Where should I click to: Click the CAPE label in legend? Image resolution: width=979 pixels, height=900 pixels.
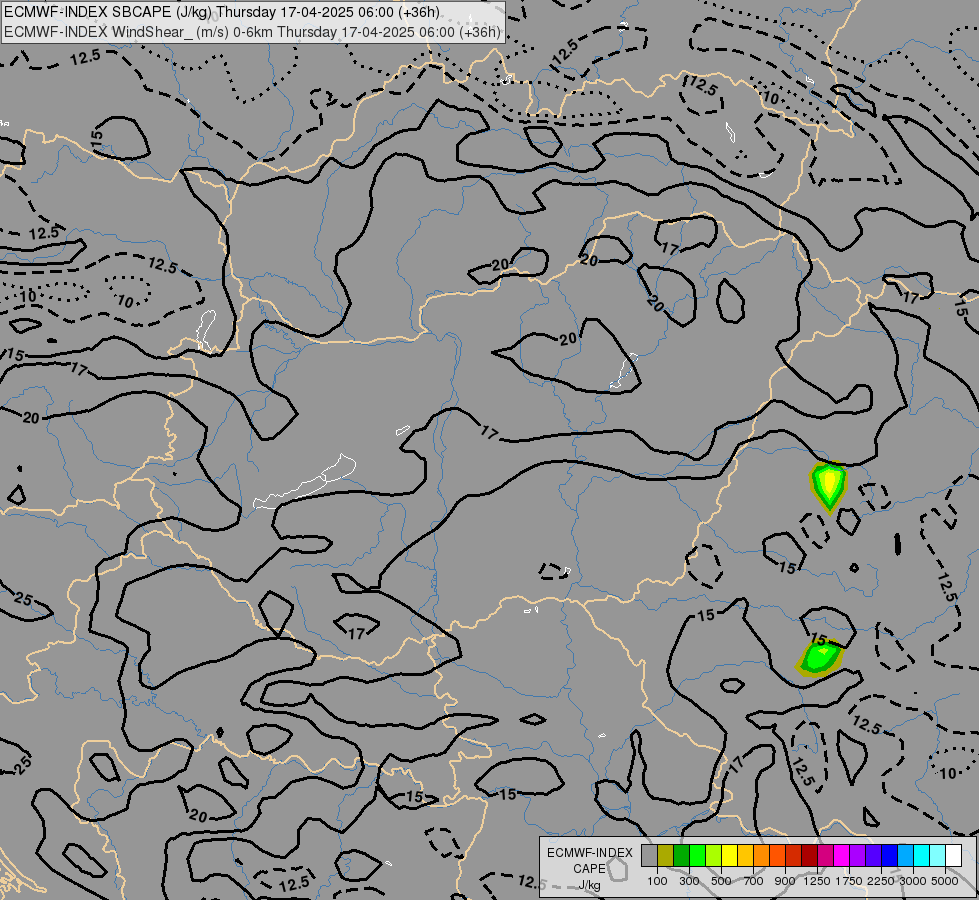coord(589,869)
